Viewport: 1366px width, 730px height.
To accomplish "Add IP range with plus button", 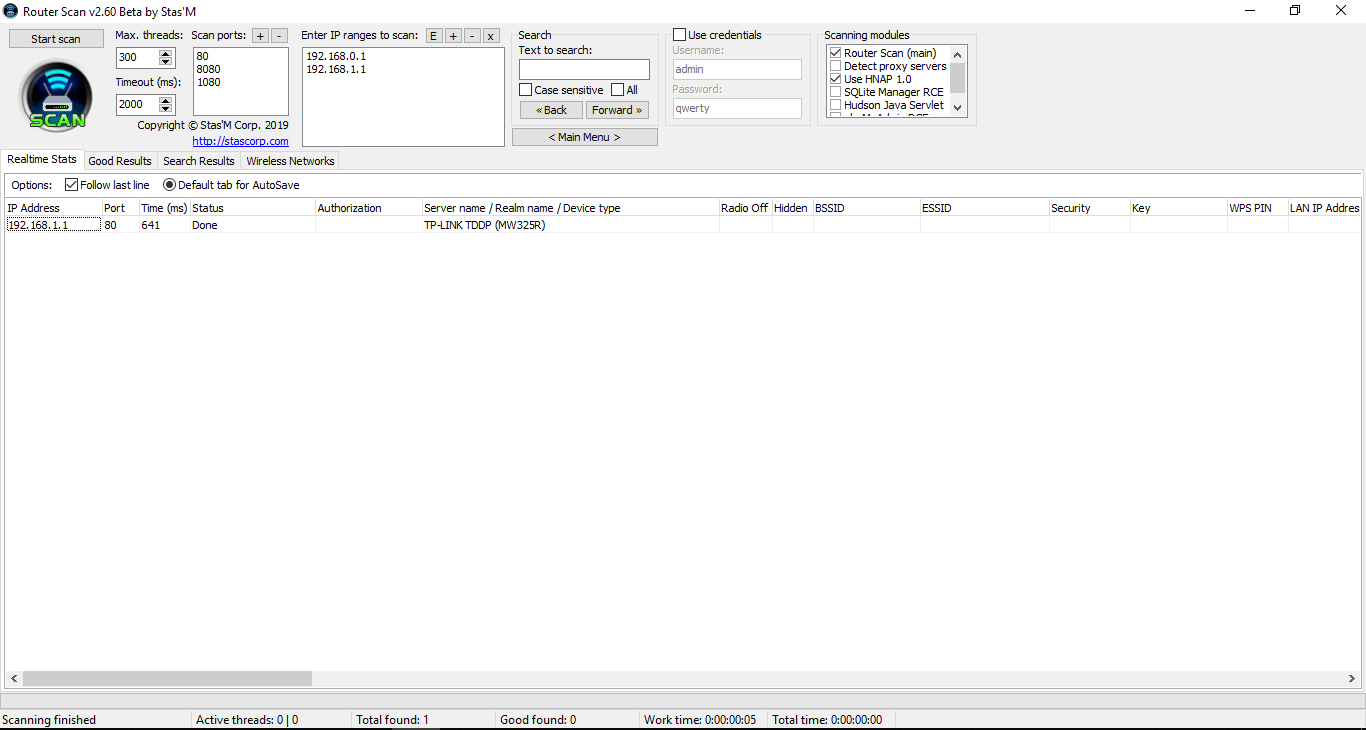I will (x=453, y=36).
